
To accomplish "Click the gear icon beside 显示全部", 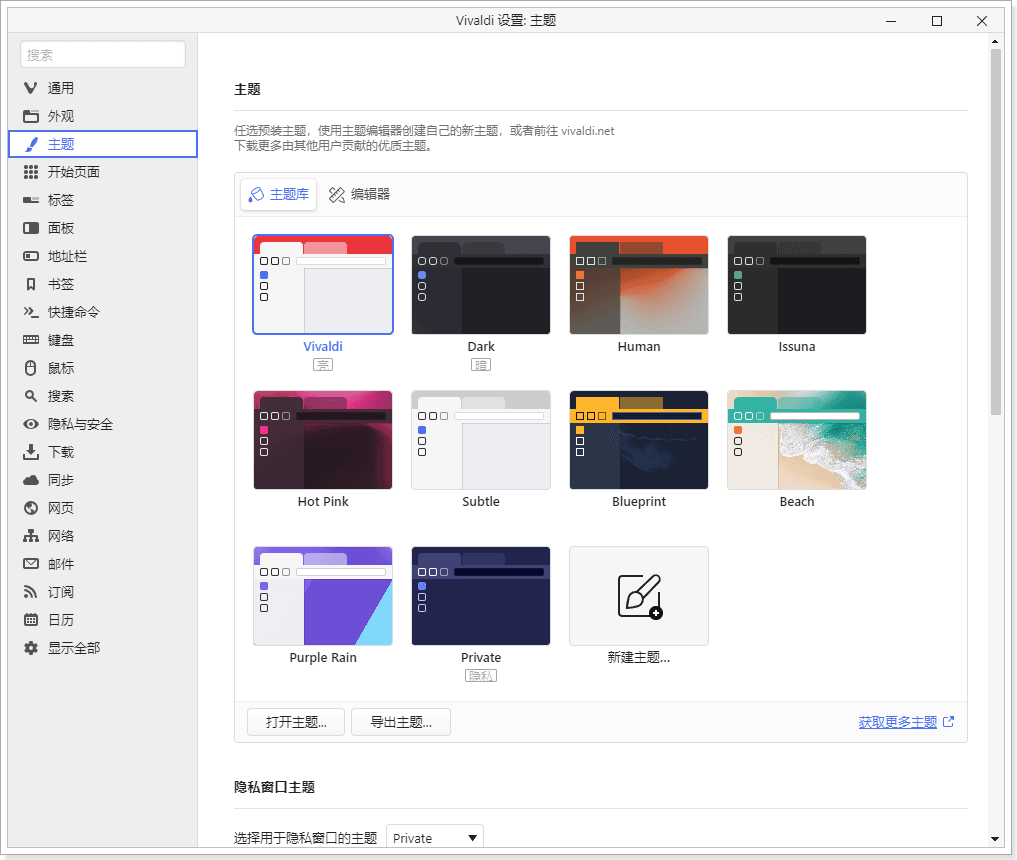I will pos(30,648).
